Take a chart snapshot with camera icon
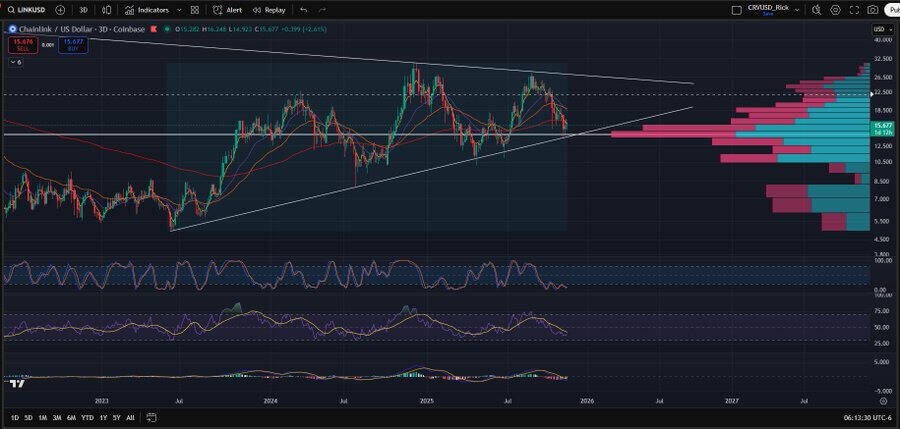This screenshot has height=429, width=900. tap(873, 9)
